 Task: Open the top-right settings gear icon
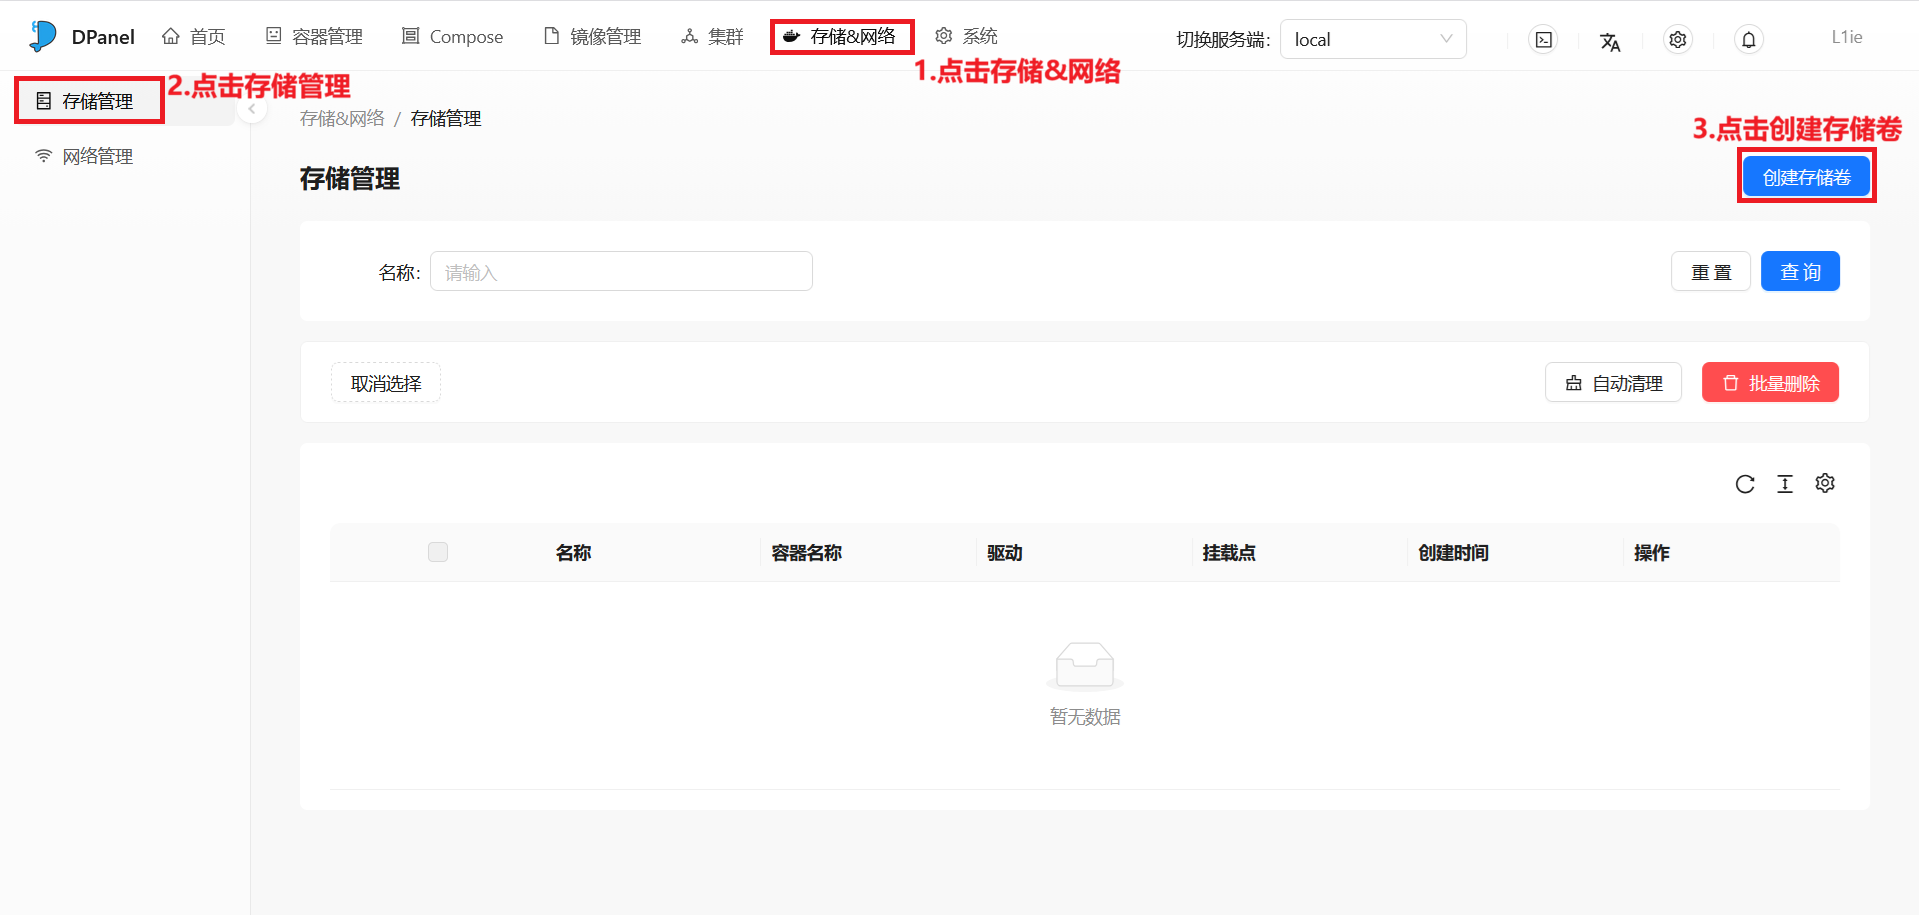point(1678,39)
